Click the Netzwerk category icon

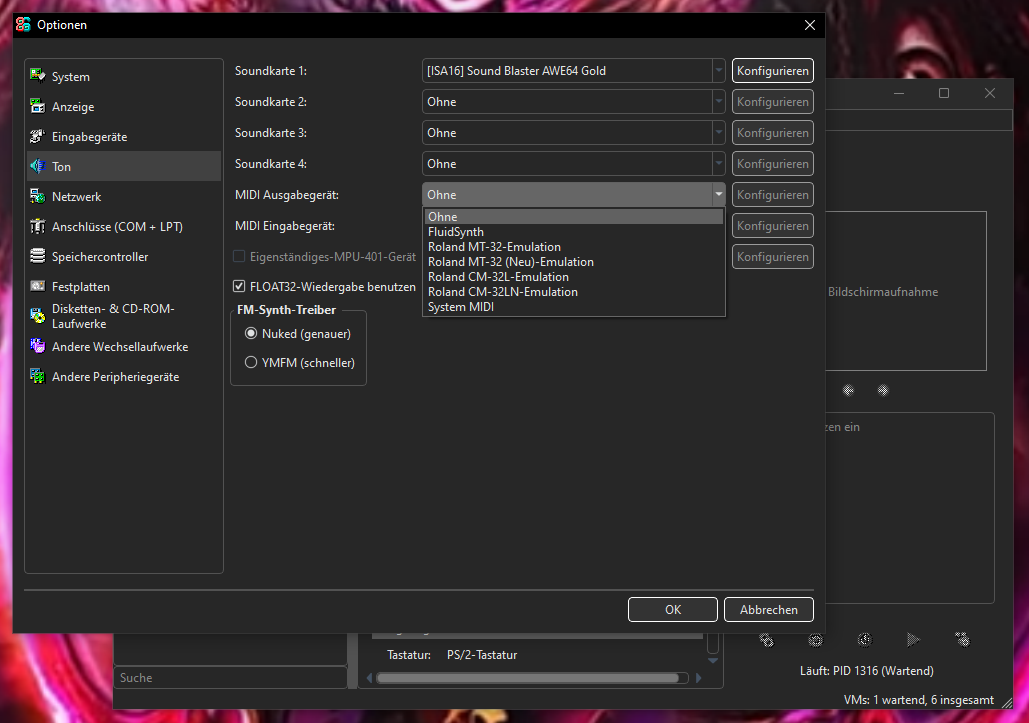36,196
